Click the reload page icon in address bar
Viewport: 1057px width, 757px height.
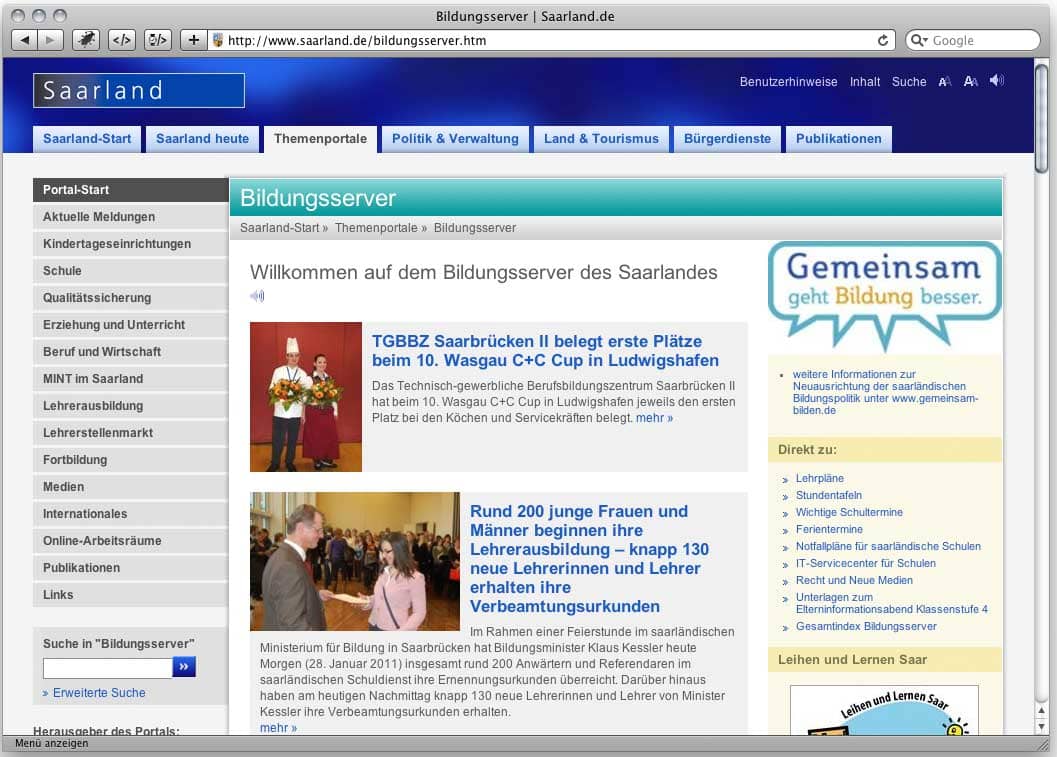tap(883, 41)
